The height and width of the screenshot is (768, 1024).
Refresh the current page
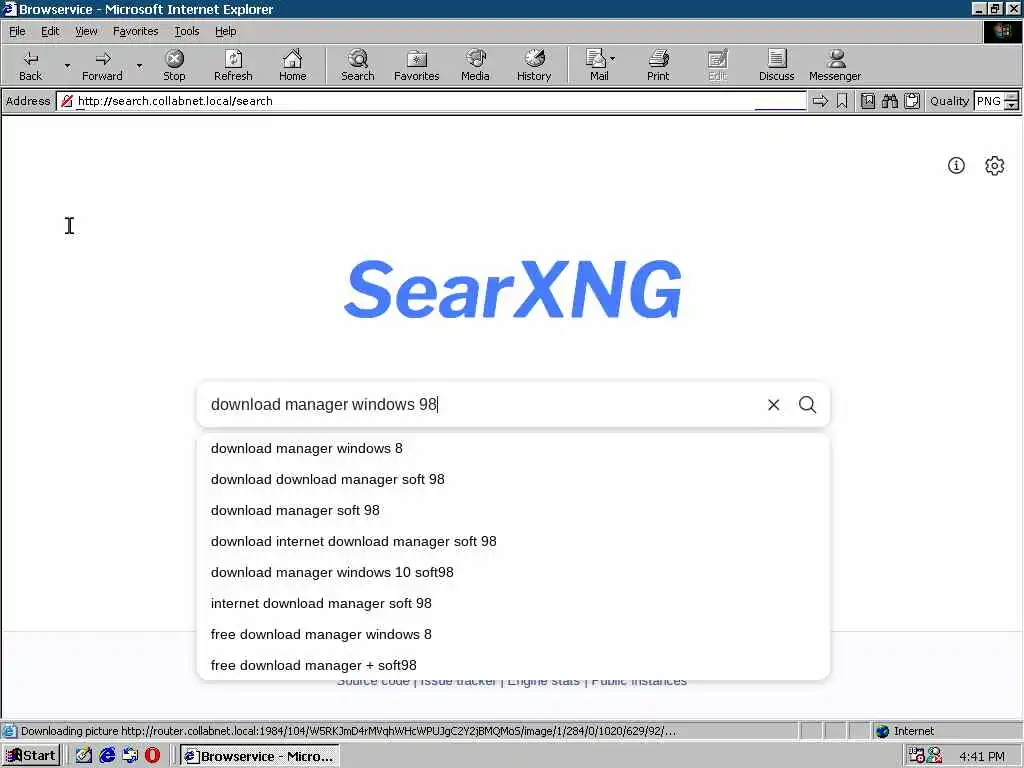pyautogui.click(x=233, y=65)
